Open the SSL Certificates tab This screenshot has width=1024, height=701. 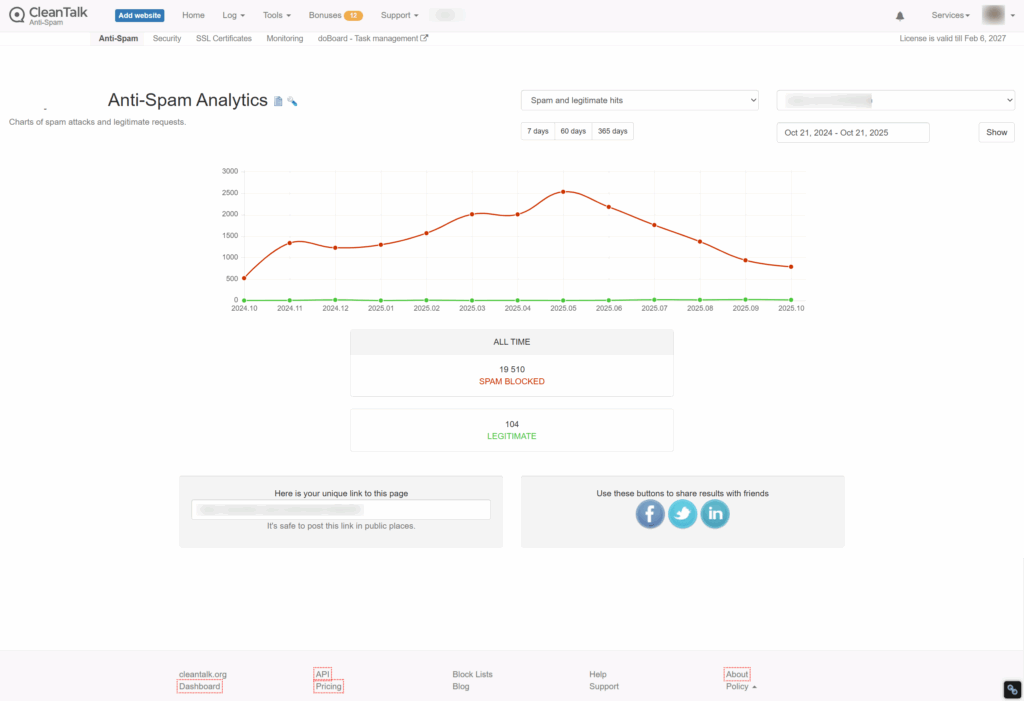pos(224,38)
